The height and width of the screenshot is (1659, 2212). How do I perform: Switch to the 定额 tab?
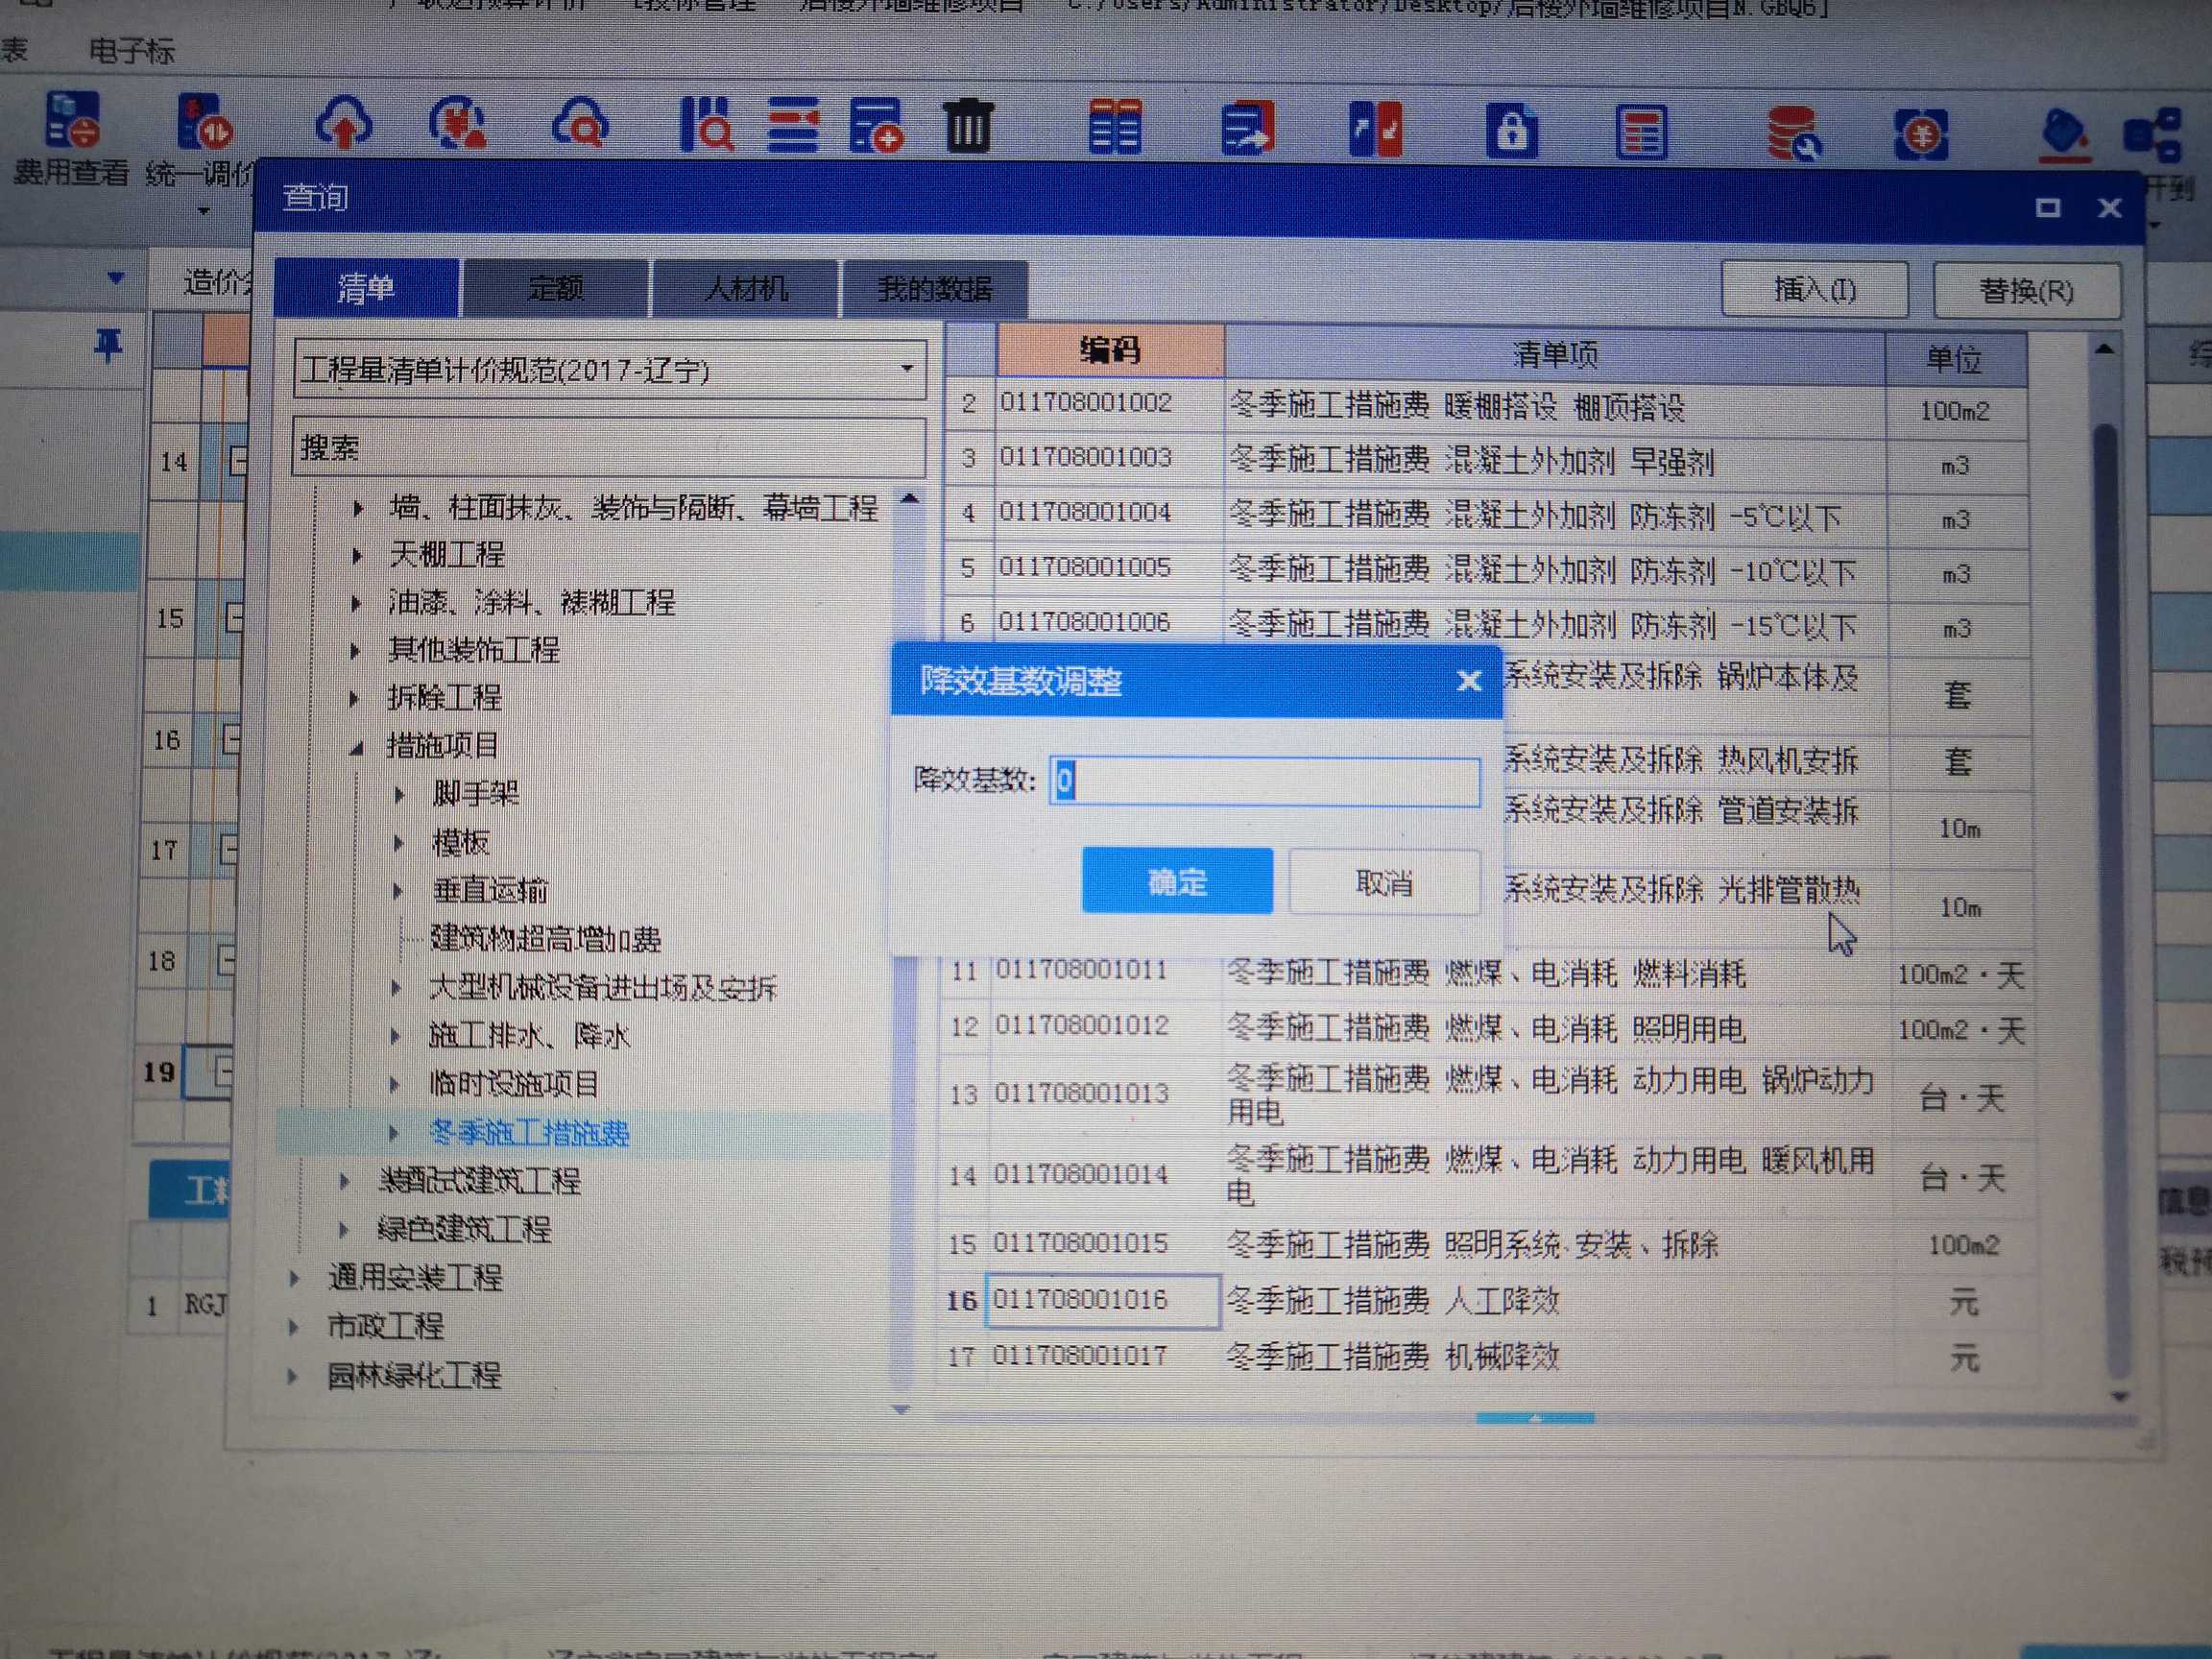pos(555,289)
